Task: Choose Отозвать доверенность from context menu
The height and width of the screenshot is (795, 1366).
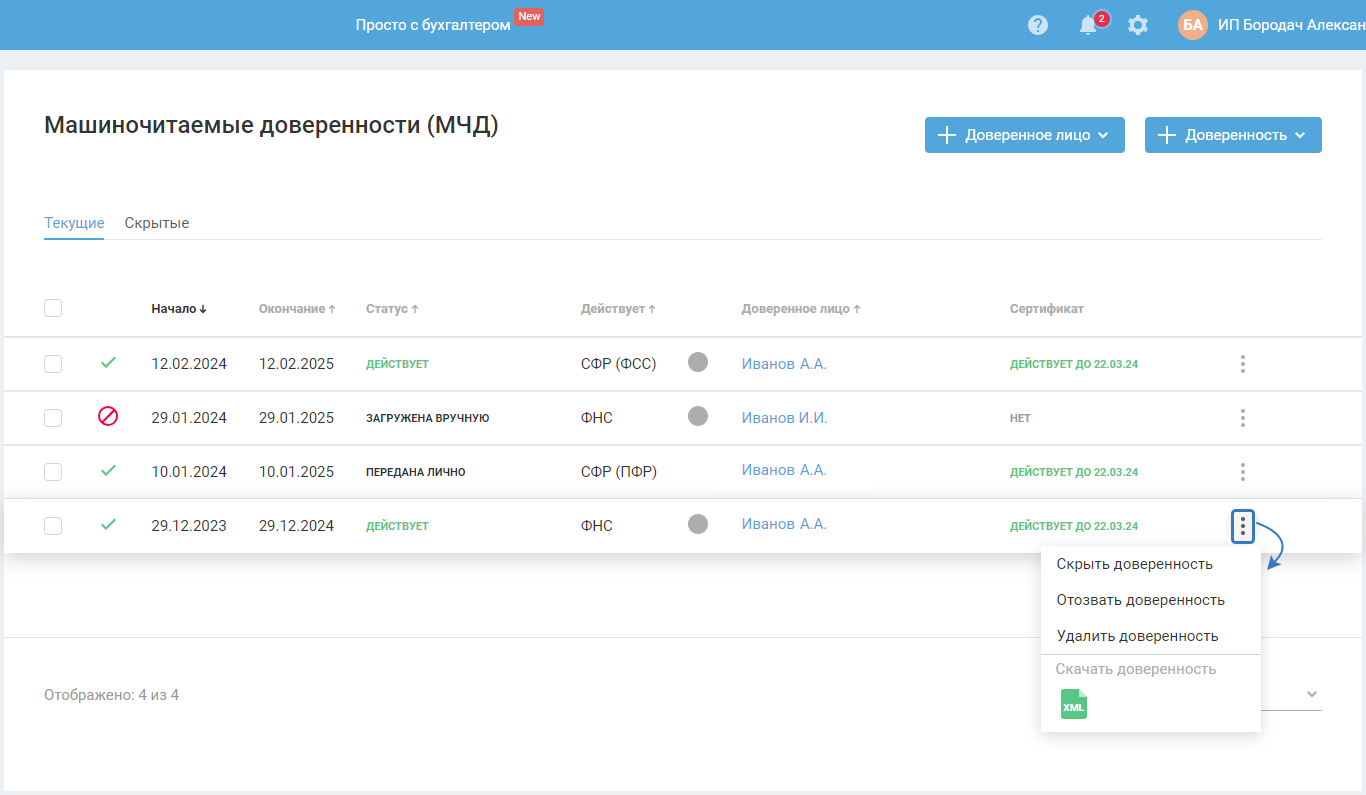Action: pos(1140,600)
